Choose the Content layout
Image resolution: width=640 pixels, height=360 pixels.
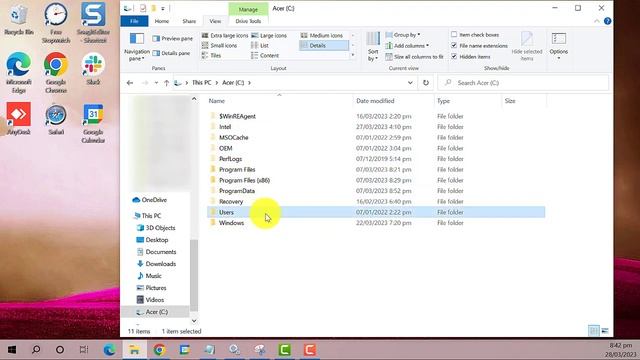(265, 55)
